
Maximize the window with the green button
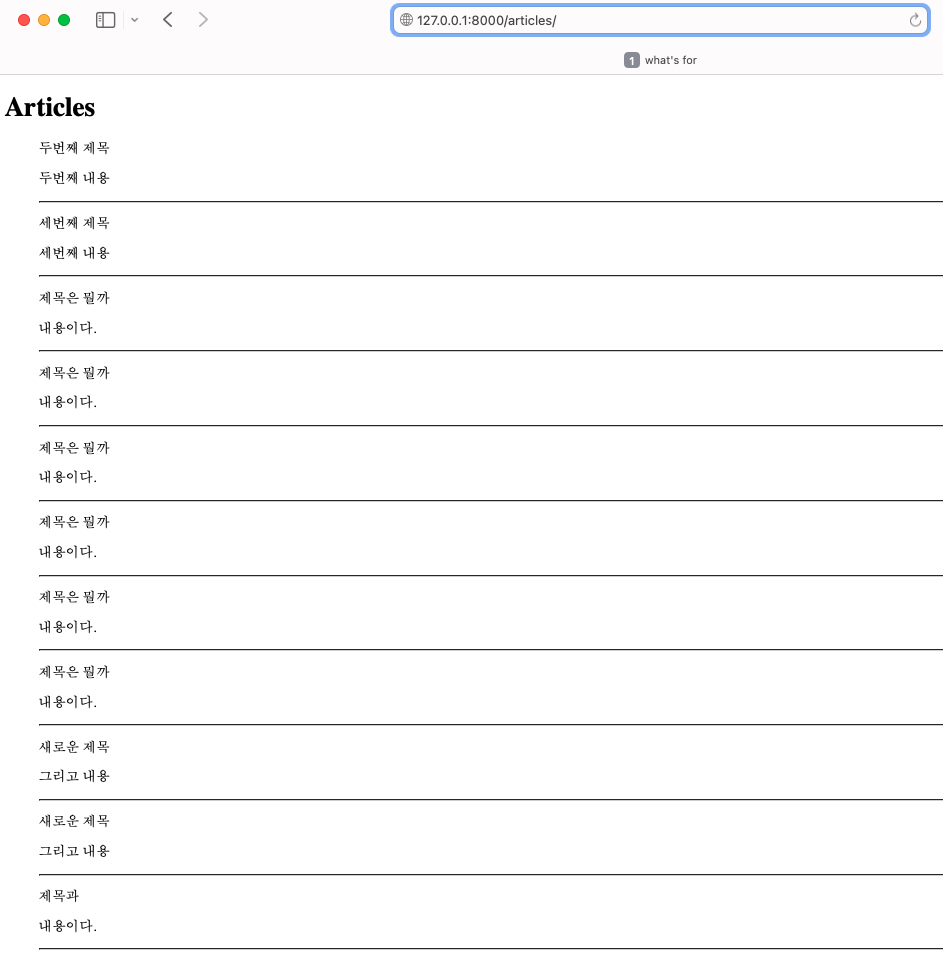(64, 20)
